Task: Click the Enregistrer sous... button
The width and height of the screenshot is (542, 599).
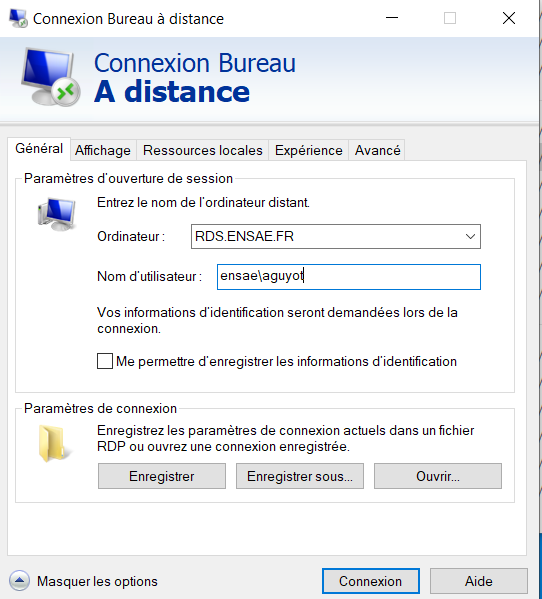Action: (x=300, y=476)
